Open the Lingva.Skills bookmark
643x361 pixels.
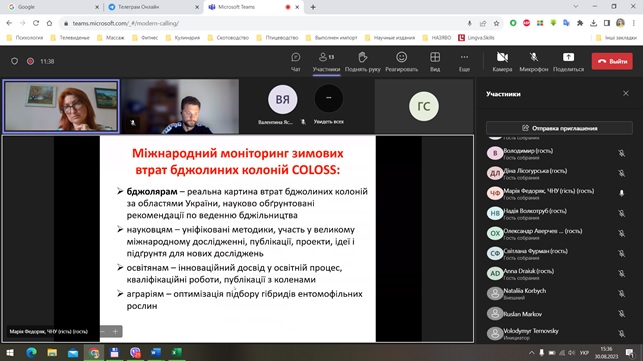click(477, 38)
